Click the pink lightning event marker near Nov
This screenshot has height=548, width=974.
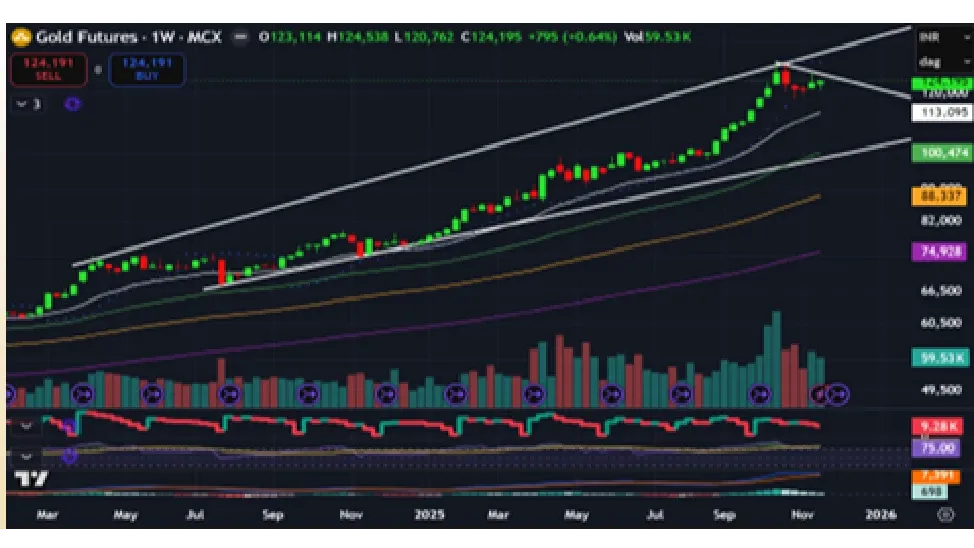(x=819, y=394)
